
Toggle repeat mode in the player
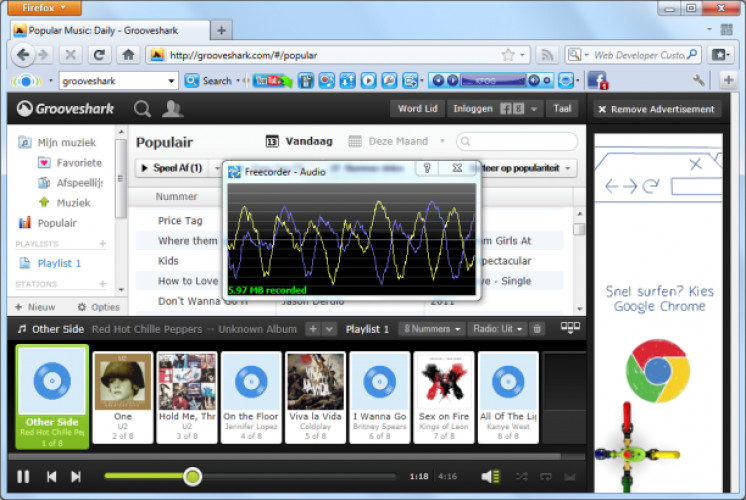[x=546, y=476]
